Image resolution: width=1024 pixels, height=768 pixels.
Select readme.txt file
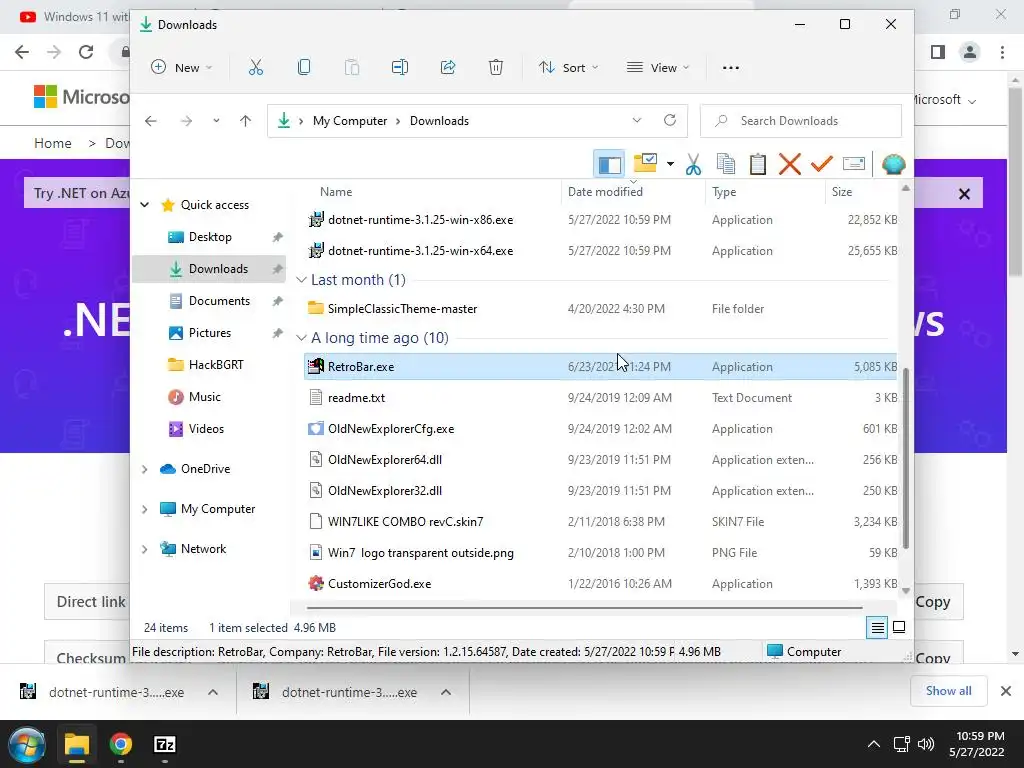(x=600, y=398)
